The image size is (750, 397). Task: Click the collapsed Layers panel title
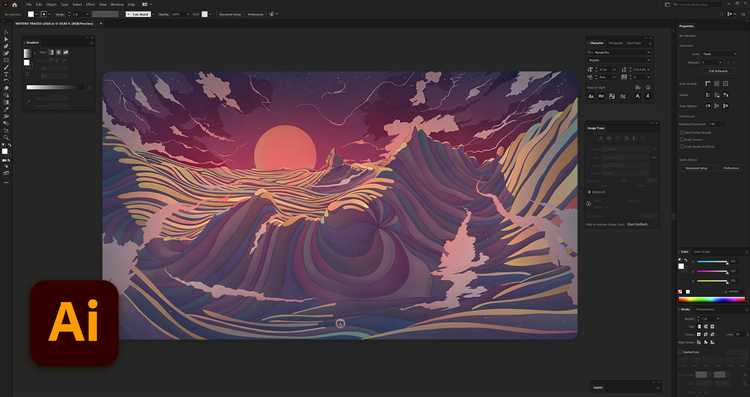pos(598,387)
